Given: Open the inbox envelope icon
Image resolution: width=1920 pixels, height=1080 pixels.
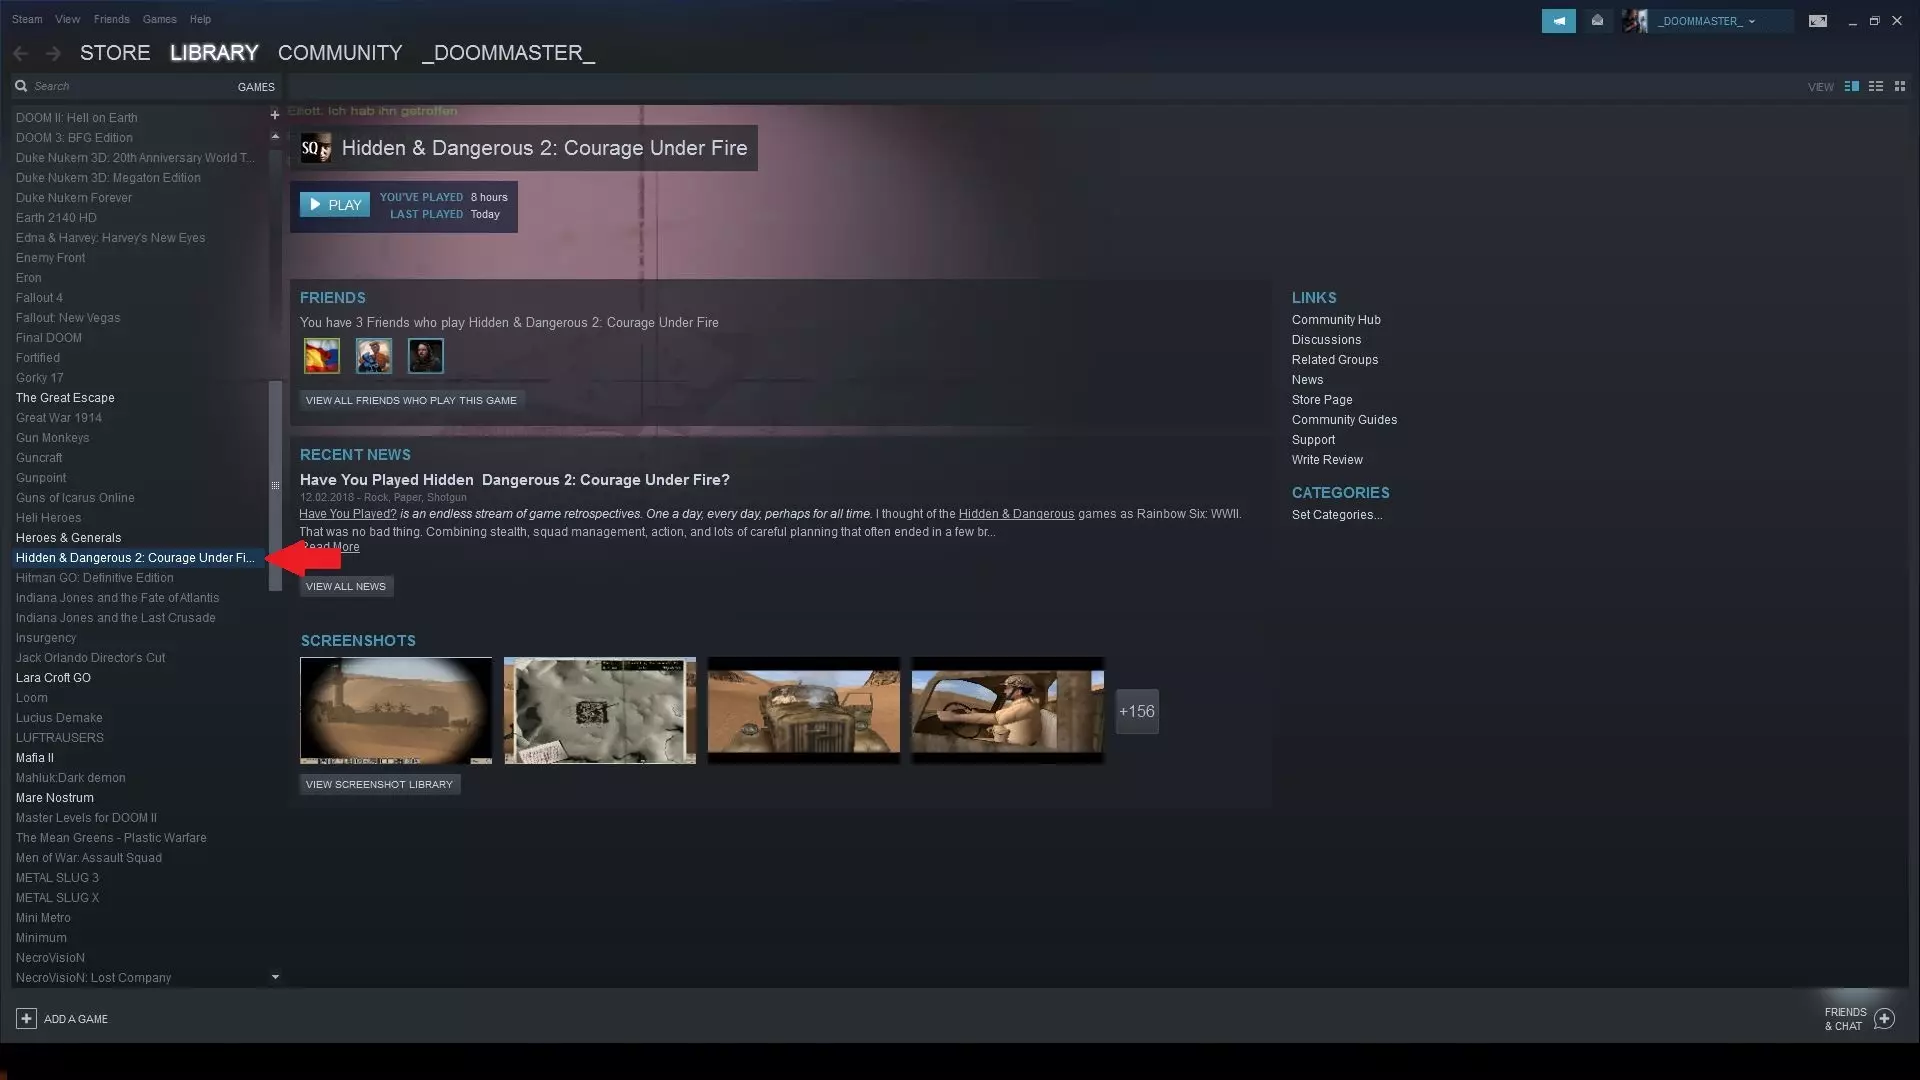Looking at the screenshot, I should [x=1597, y=21].
